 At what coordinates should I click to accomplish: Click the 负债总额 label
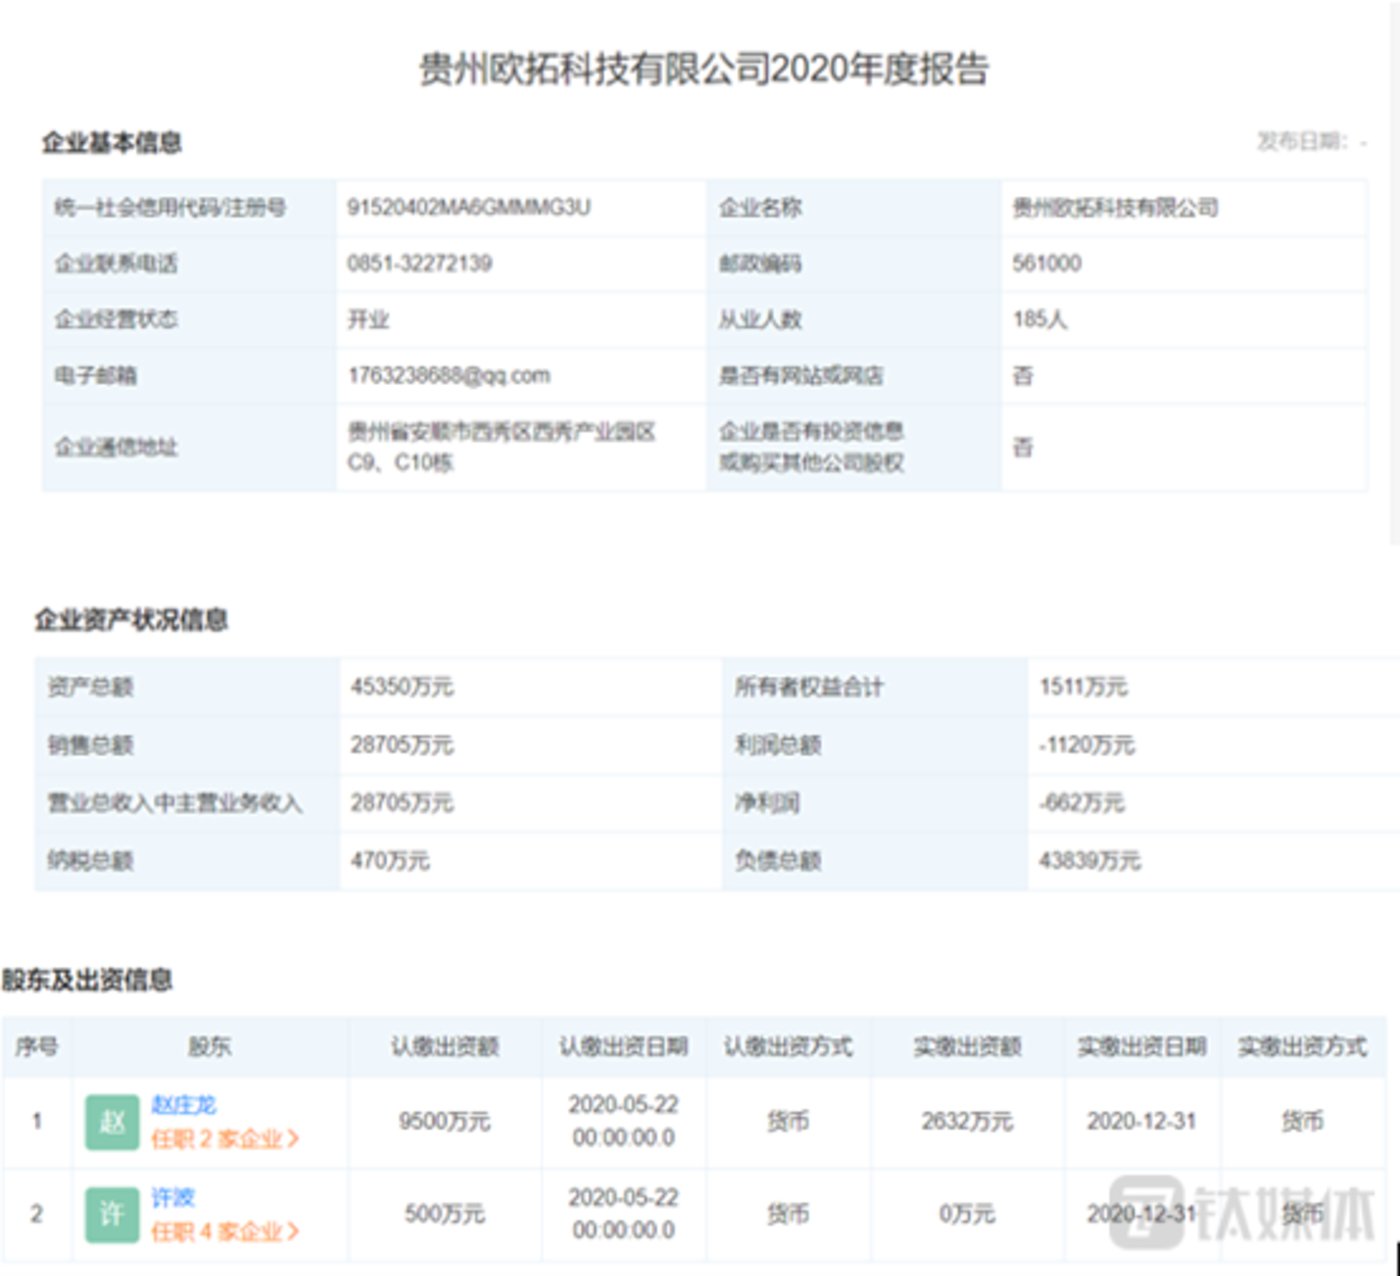[x=777, y=861]
